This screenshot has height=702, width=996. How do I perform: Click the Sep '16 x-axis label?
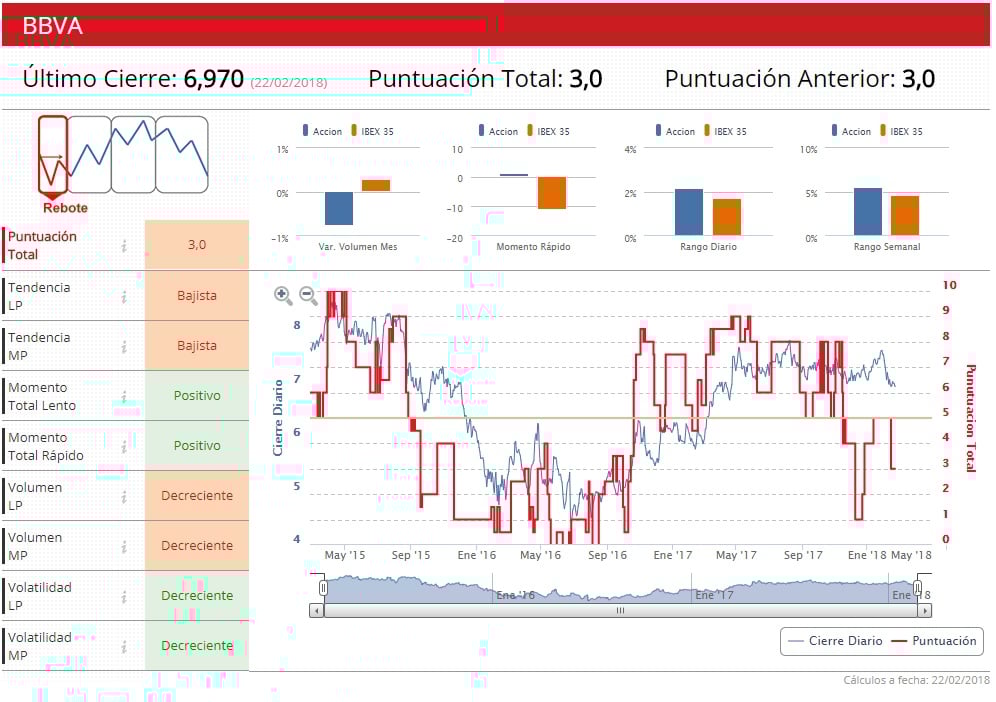607,555
